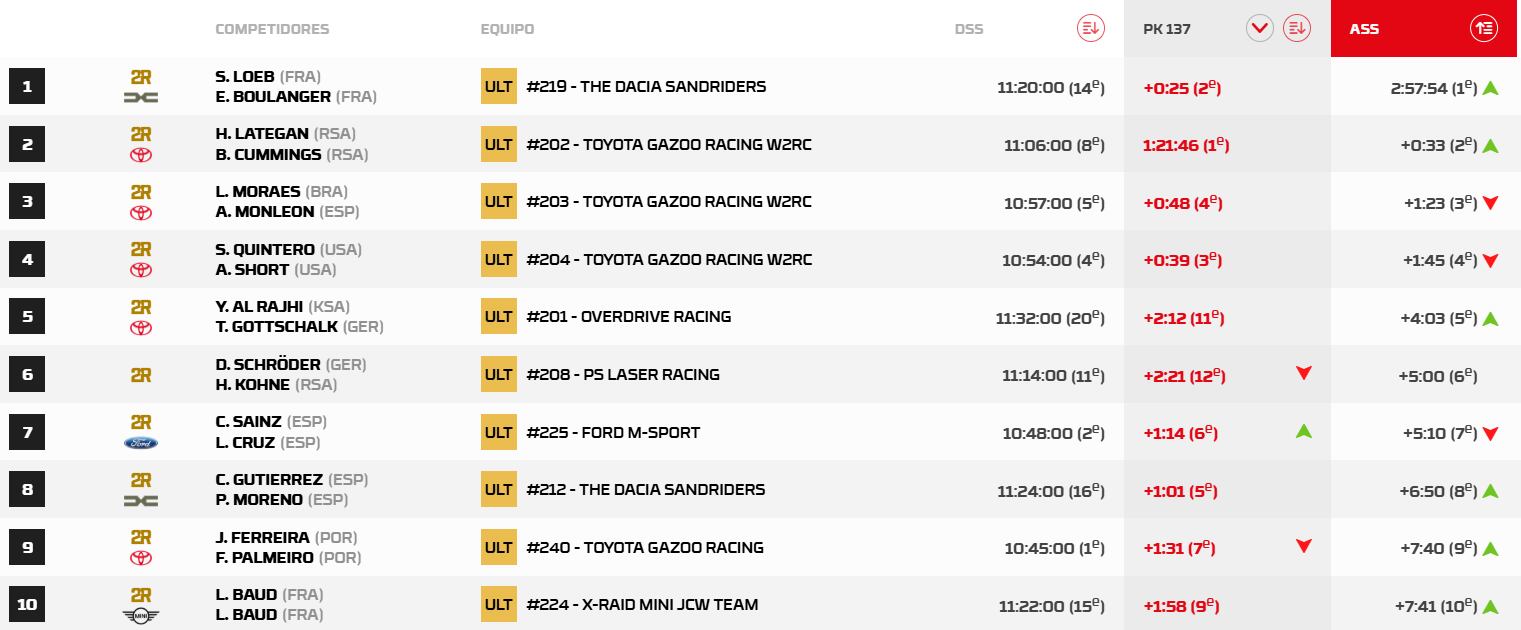The image size is (1521, 630).
Task: Click the green up arrow in C. Sainz's PK 137 cell
Action: pyautogui.click(x=1303, y=432)
